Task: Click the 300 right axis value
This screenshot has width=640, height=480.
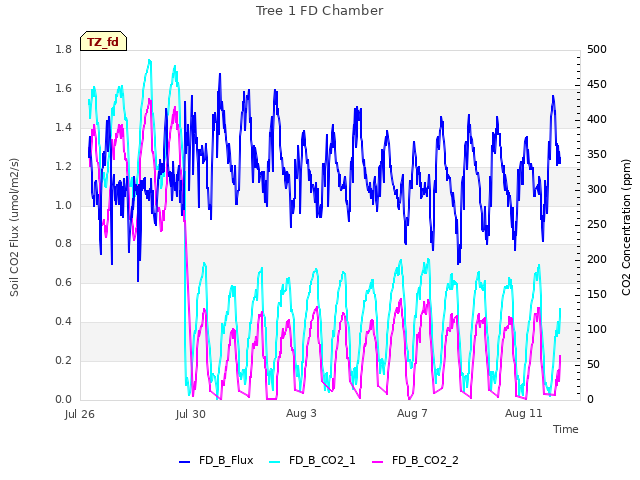Action: pyautogui.click(x=597, y=189)
